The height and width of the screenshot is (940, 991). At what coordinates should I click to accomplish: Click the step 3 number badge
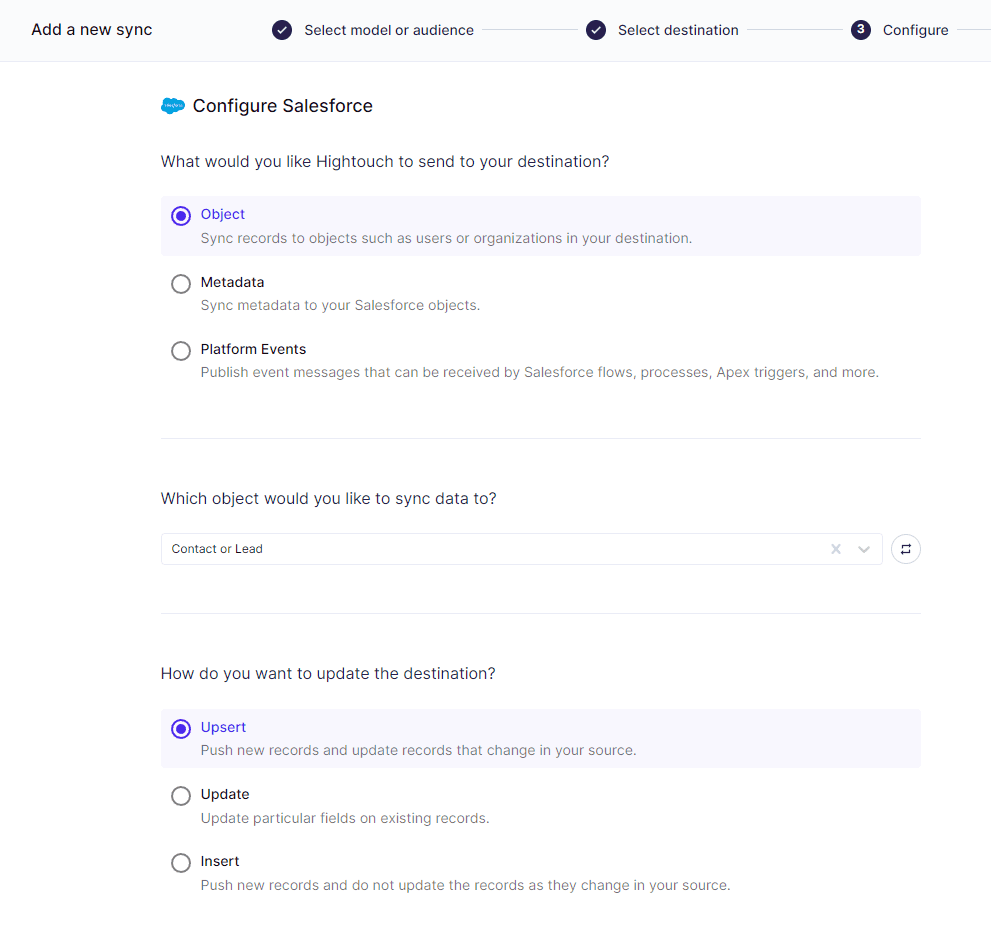tap(860, 30)
